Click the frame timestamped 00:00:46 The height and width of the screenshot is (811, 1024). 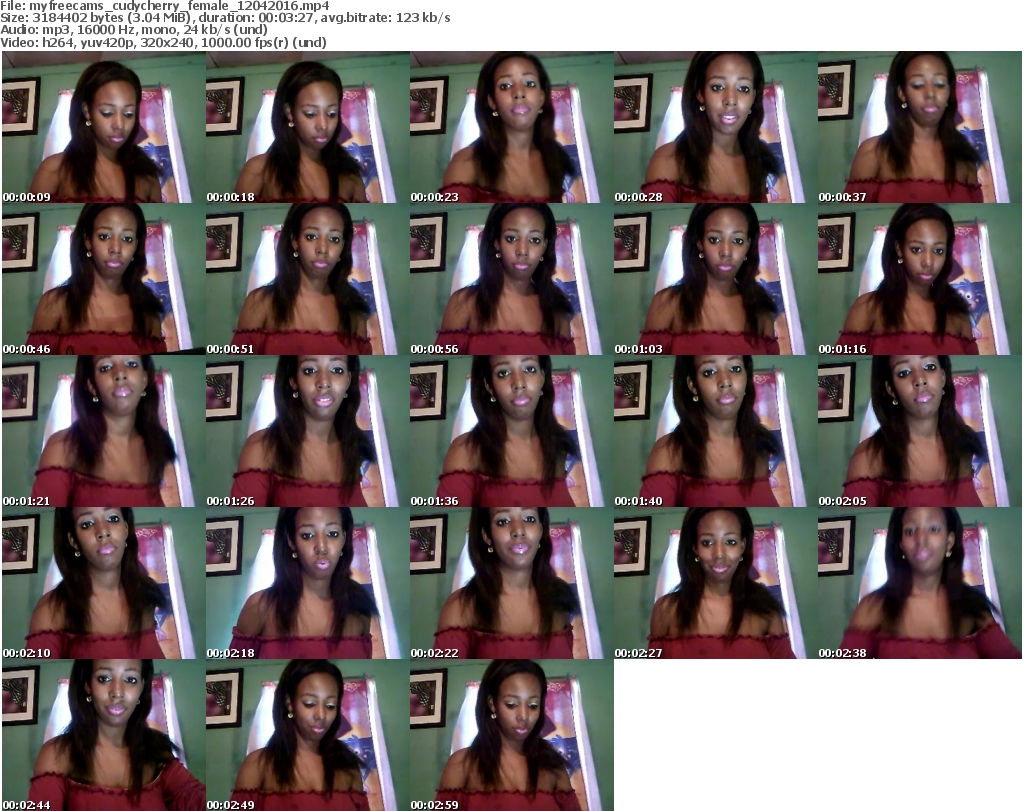coord(102,279)
